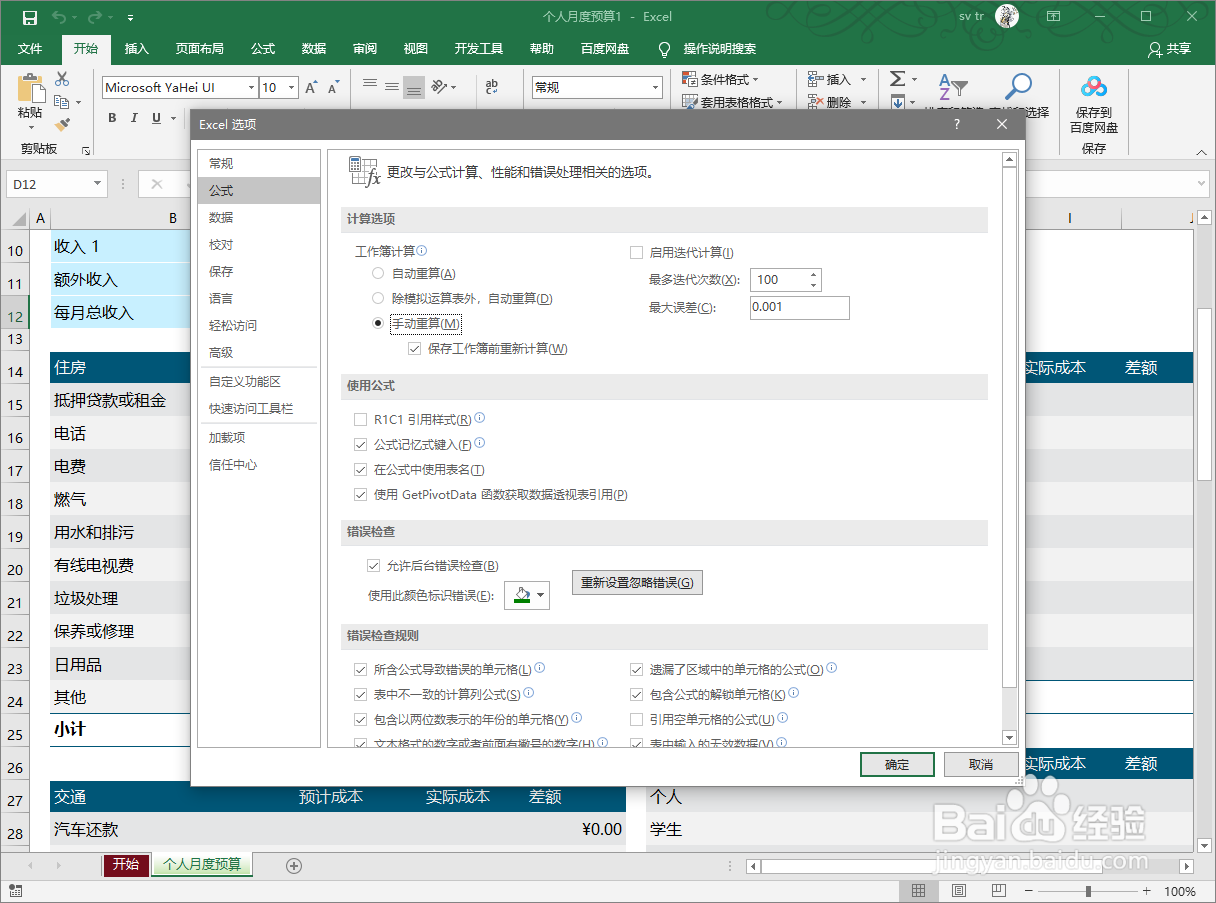Click the Cut scissors icon
The height and width of the screenshot is (903, 1216).
click(x=62, y=79)
